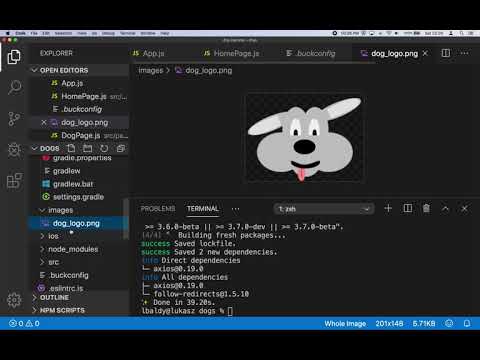Viewport: 480px width, 360px height.
Task: Switch to the App.js tab
Action: click(149, 53)
